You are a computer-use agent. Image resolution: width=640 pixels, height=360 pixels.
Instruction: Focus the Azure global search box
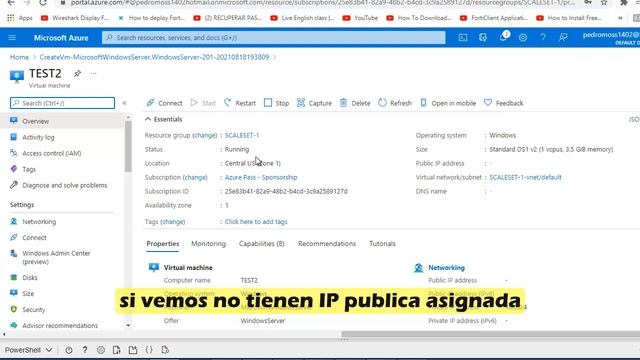coord(273,38)
